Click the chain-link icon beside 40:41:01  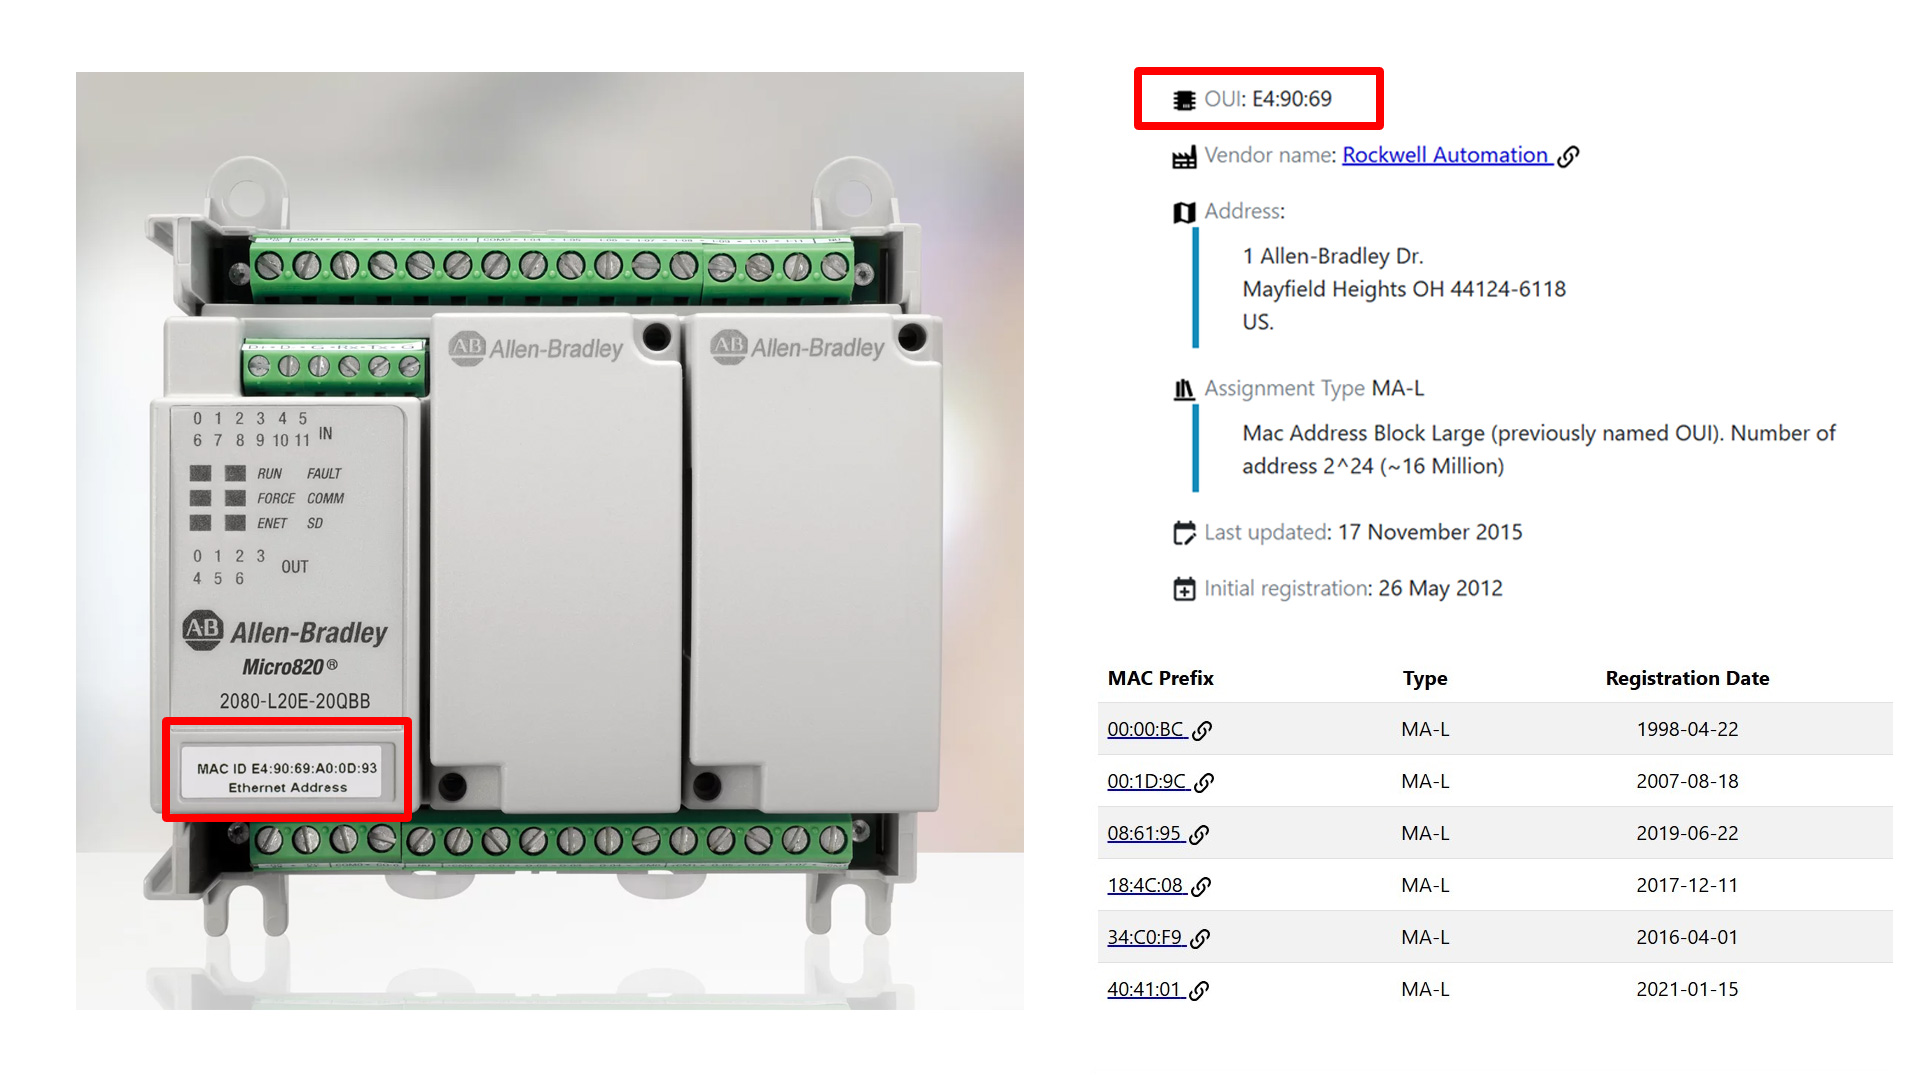1200,991
